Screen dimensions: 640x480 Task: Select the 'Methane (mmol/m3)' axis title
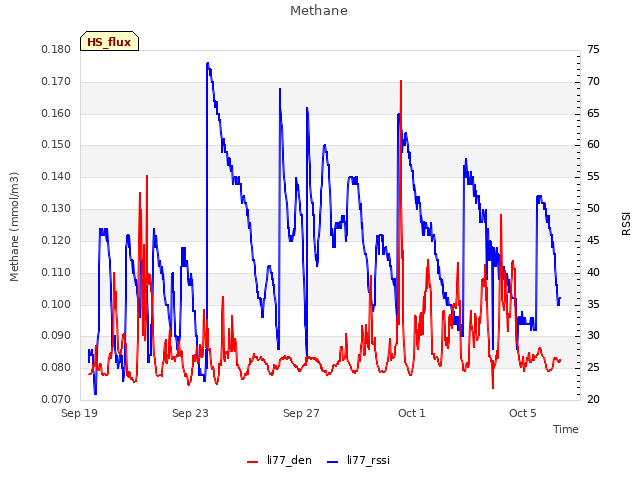(14, 227)
